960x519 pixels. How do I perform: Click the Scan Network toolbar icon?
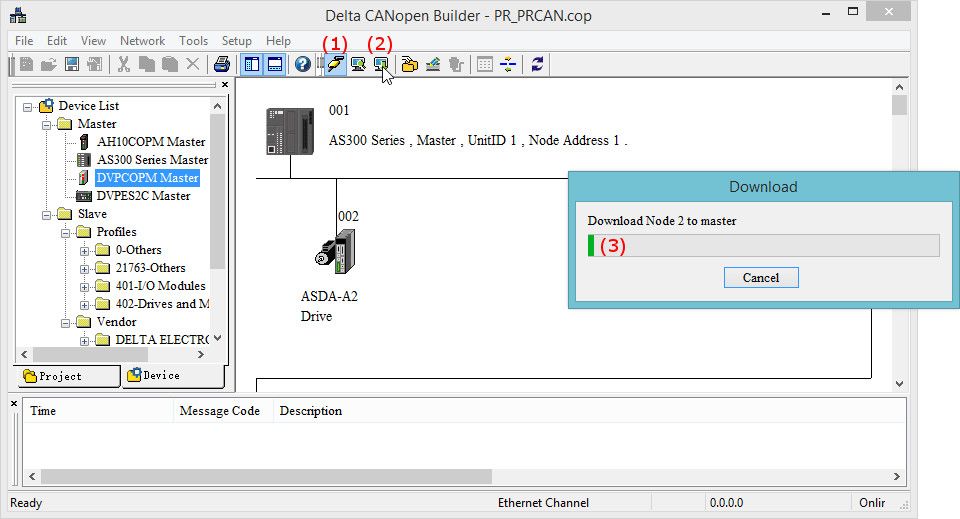[357, 64]
